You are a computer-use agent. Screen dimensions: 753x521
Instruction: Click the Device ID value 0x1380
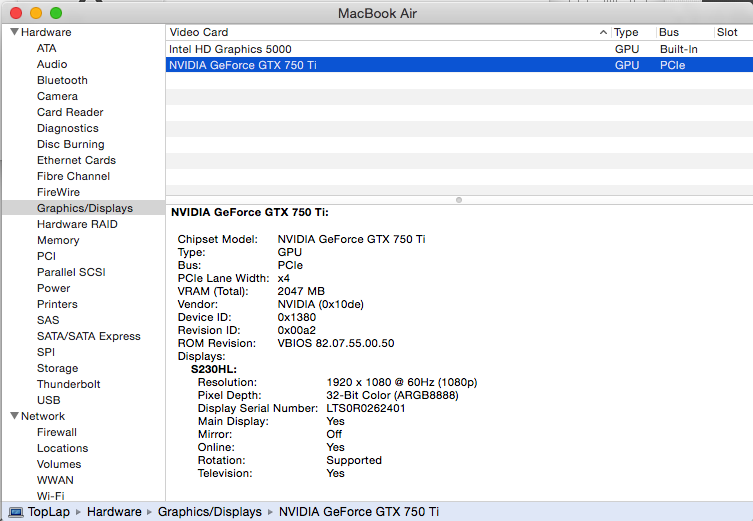coord(297,317)
